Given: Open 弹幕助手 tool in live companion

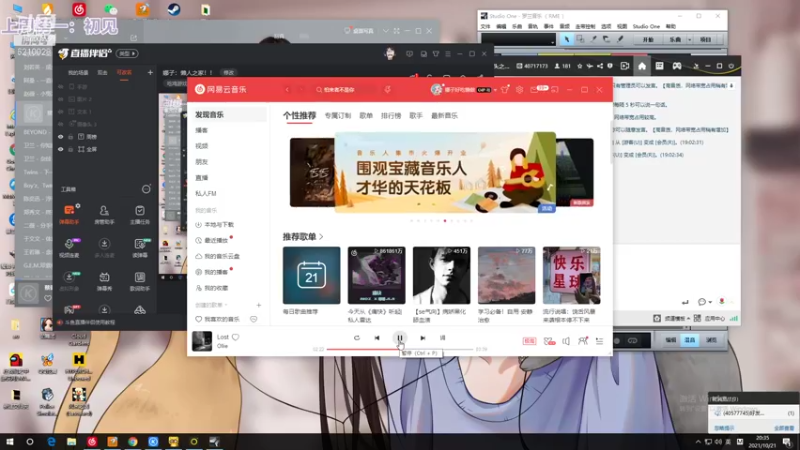Looking at the screenshot, I should [69, 215].
